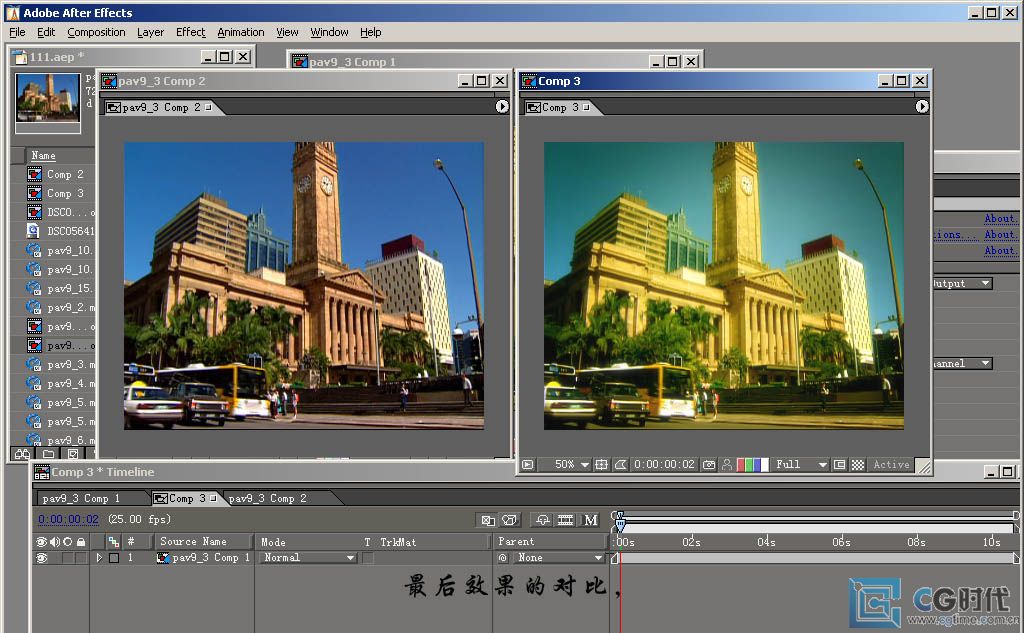Click the composition icon on the pav9_3 Comp 2 viewer tab

[113, 108]
